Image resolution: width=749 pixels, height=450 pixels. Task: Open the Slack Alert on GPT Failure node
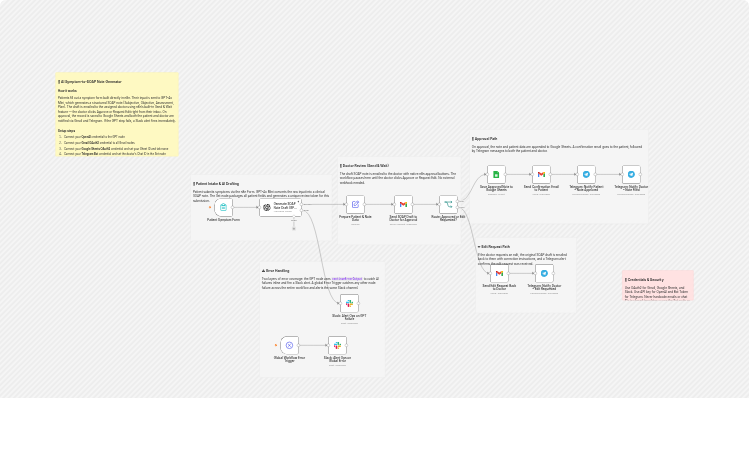point(349,303)
